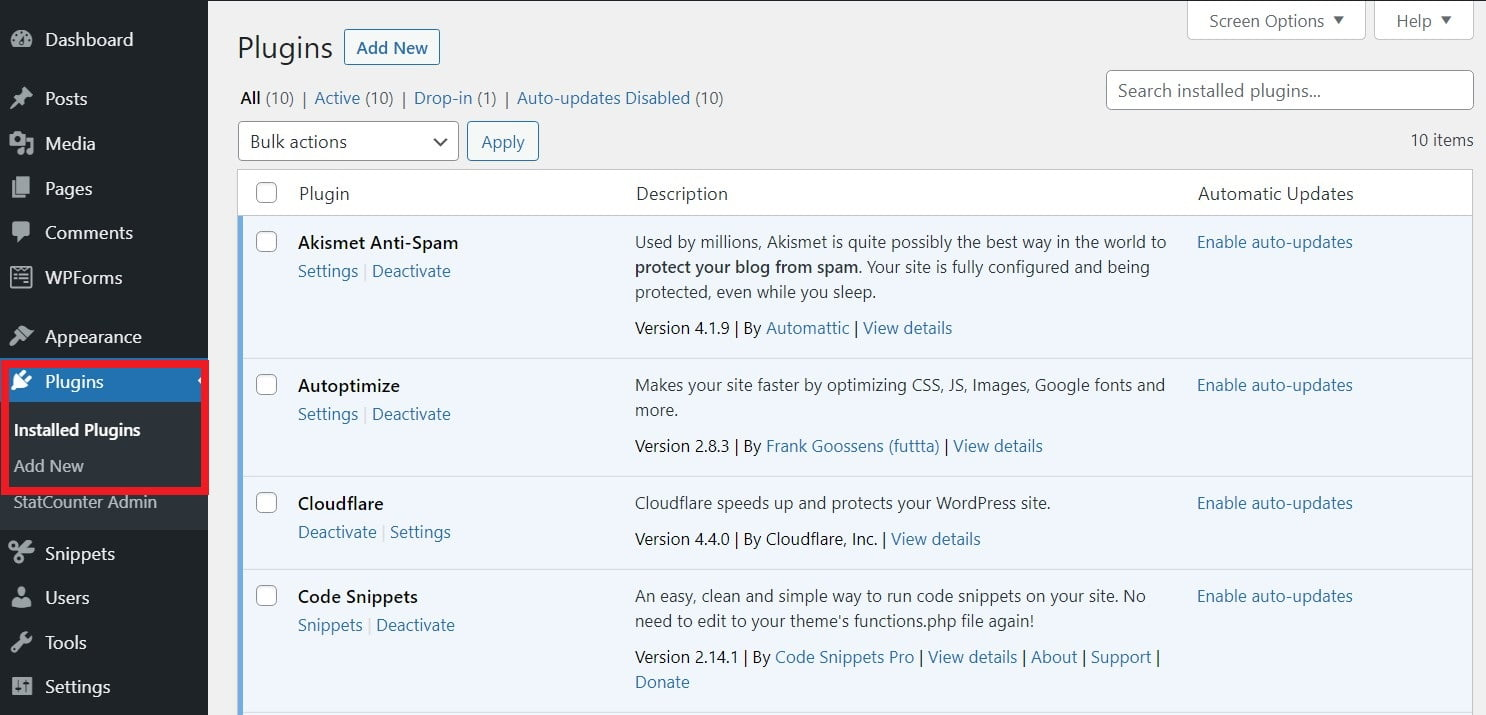Click the Comments bubble icon
The width and height of the screenshot is (1486, 715).
pyautogui.click(x=22, y=232)
